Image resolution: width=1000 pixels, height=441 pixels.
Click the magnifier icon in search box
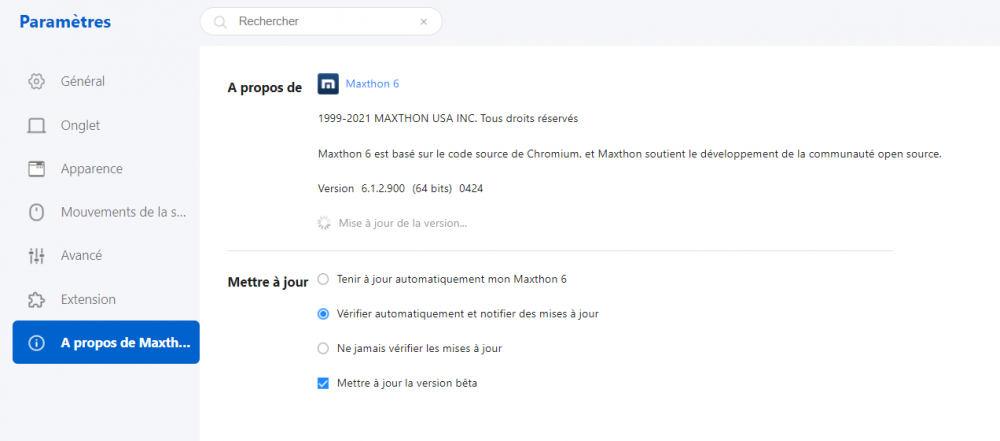click(x=220, y=21)
